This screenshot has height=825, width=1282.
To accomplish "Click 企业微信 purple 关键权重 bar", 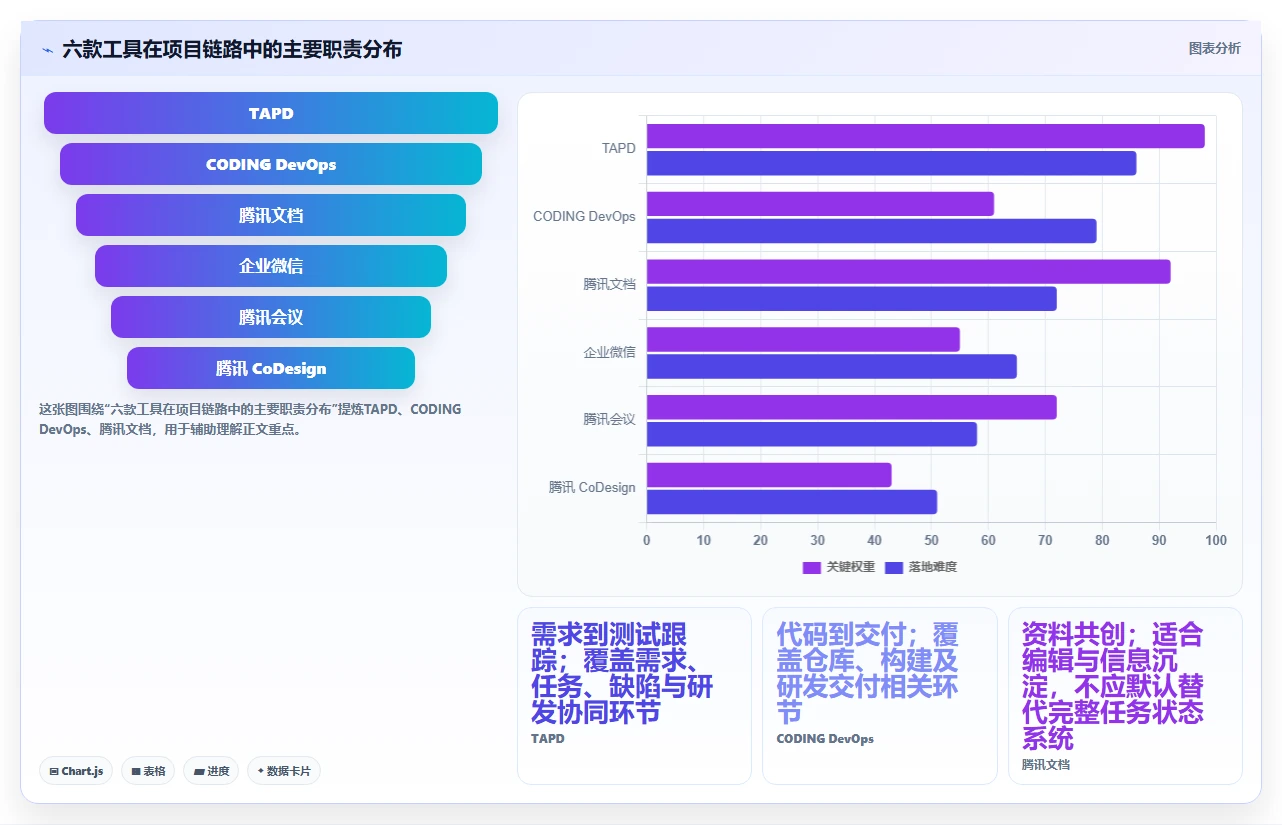I will (803, 340).
